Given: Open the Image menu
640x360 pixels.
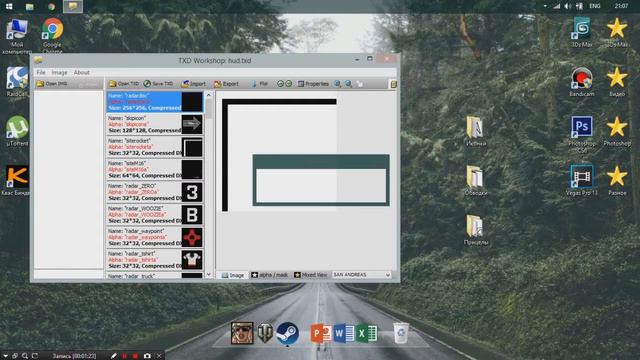Looking at the screenshot, I should click(x=59, y=72).
